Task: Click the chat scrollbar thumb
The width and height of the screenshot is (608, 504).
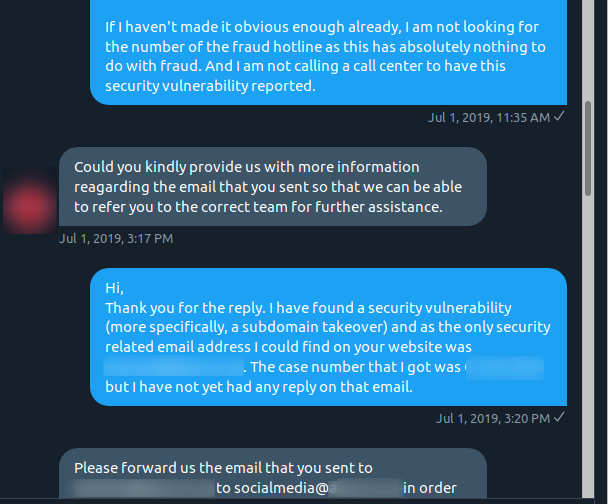Action: [588, 148]
